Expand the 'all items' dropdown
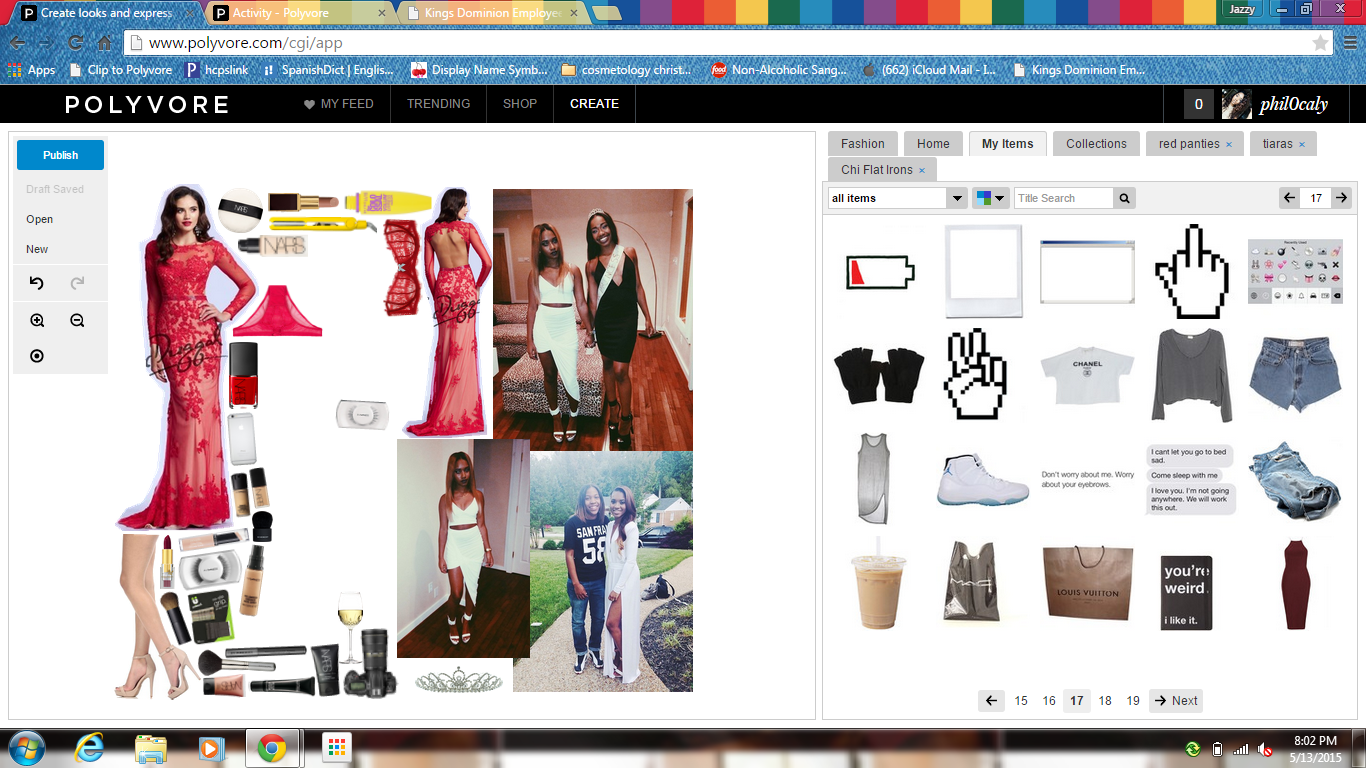Image resolution: width=1366 pixels, height=768 pixels. pos(956,198)
